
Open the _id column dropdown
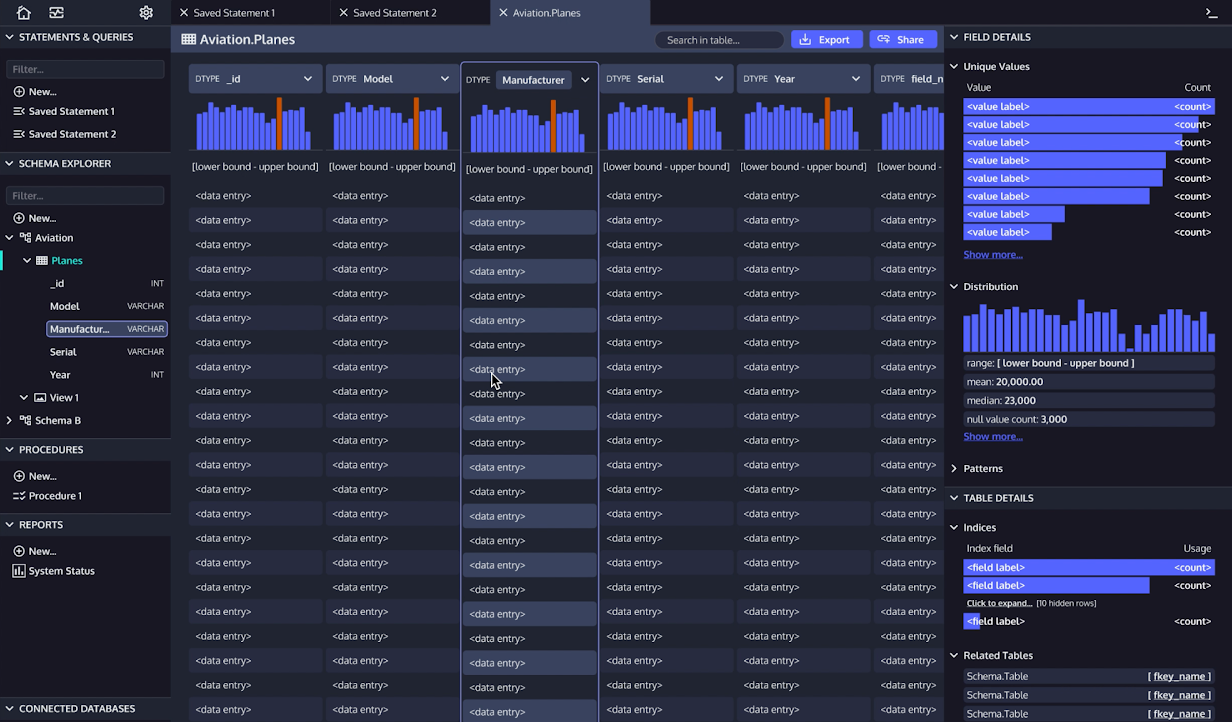click(308, 79)
